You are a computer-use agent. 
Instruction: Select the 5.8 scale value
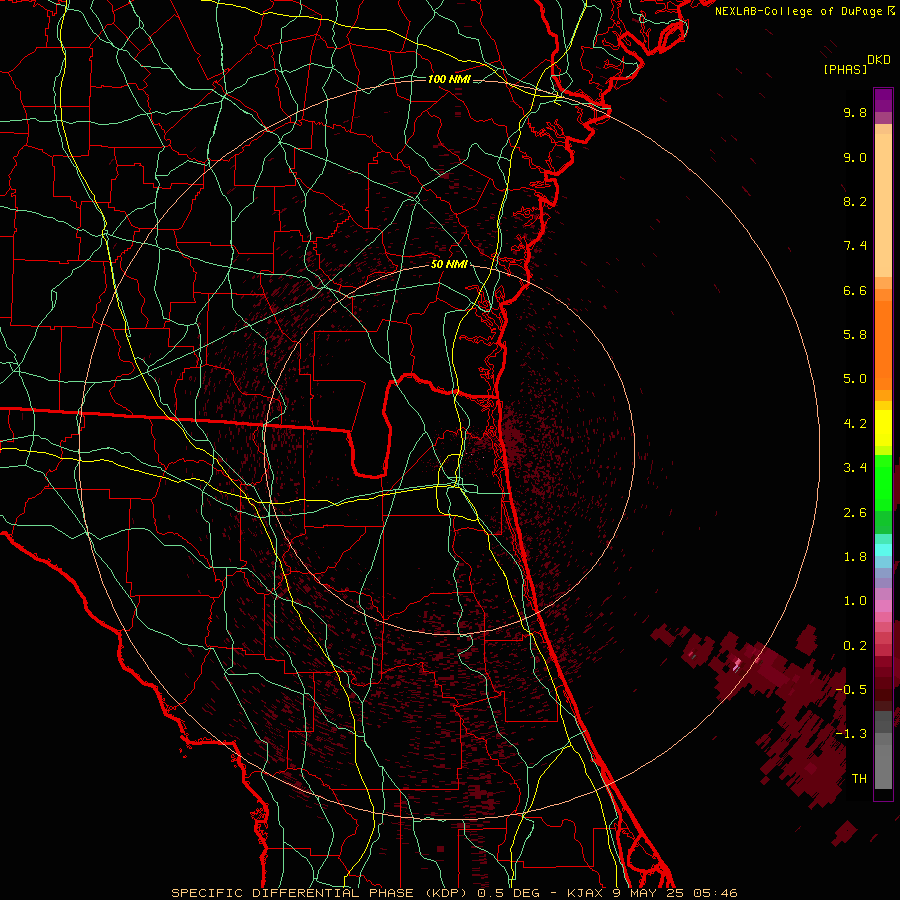(855, 335)
